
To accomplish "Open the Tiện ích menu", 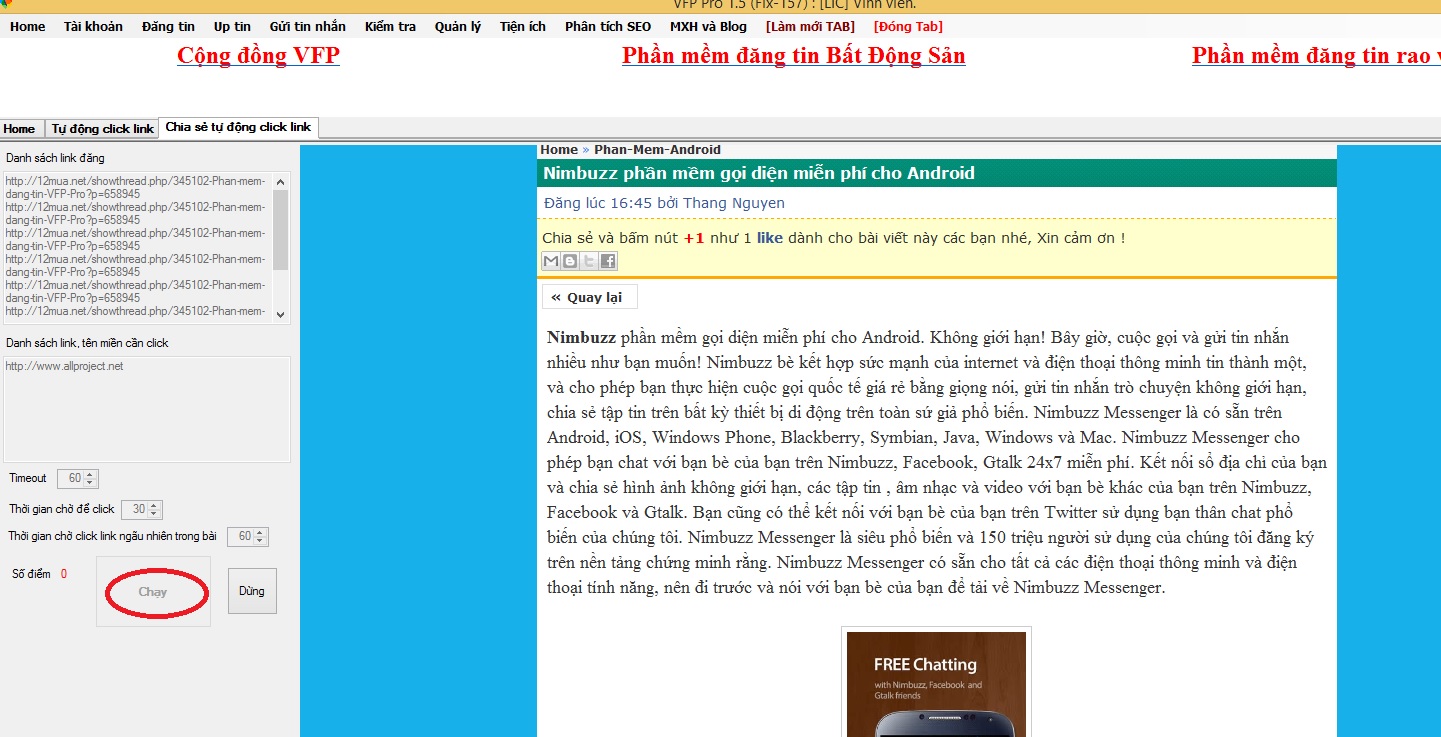I will (523, 26).
